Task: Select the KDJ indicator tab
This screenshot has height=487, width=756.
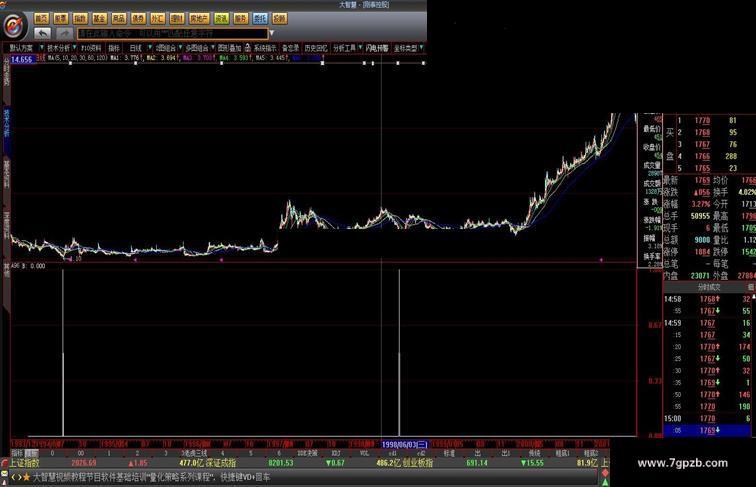Action: point(336,453)
